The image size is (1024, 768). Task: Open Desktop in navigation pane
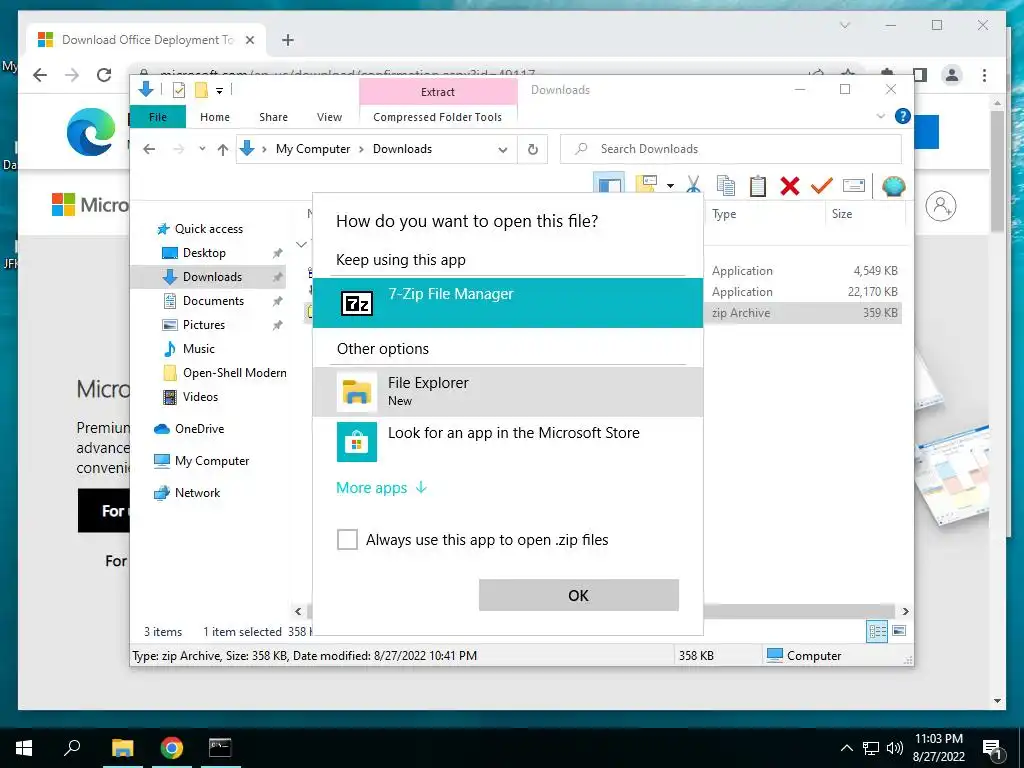point(204,253)
